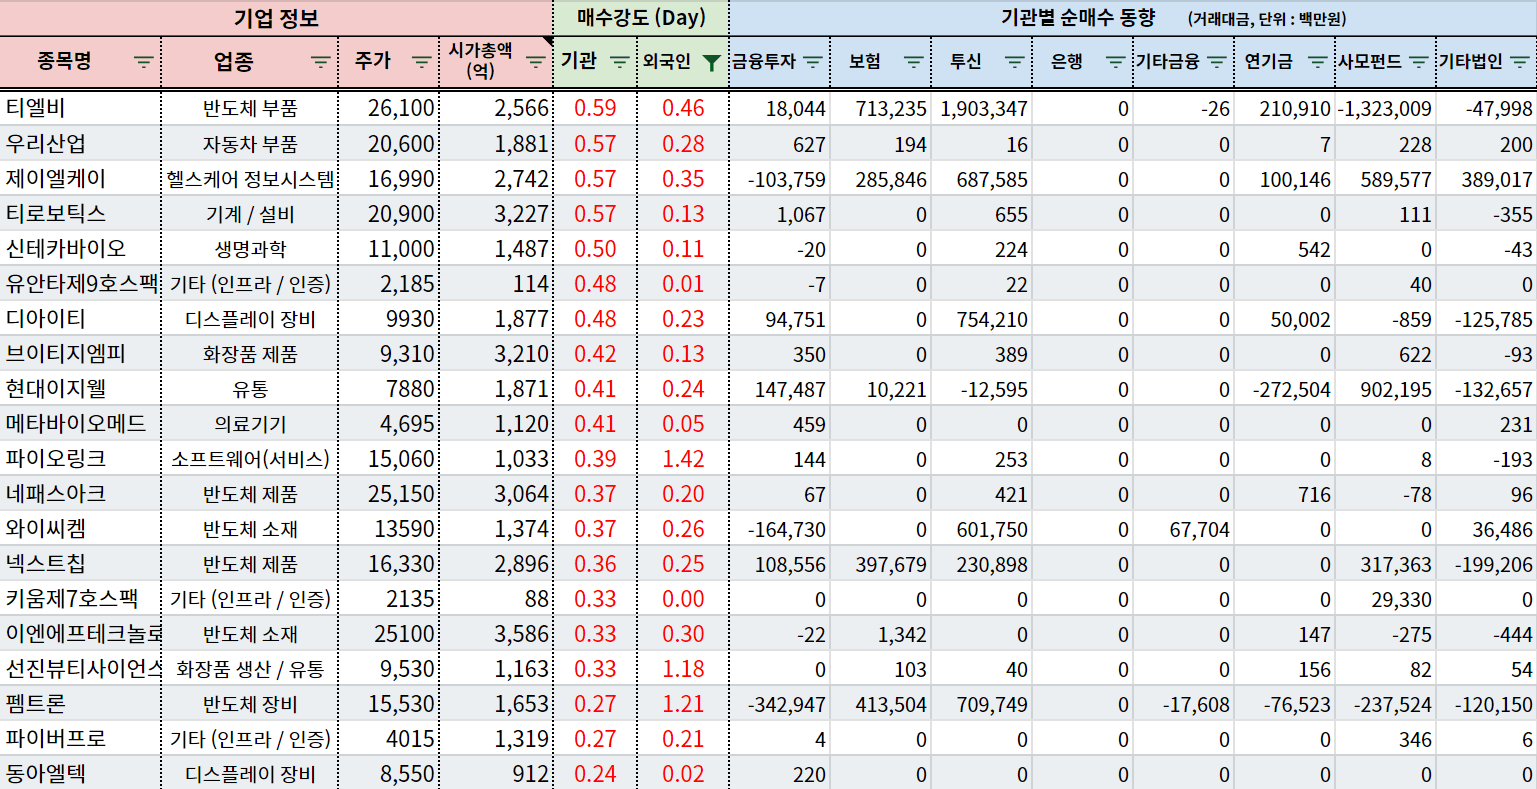Open the 보험 column filter dropdown

pos(913,62)
